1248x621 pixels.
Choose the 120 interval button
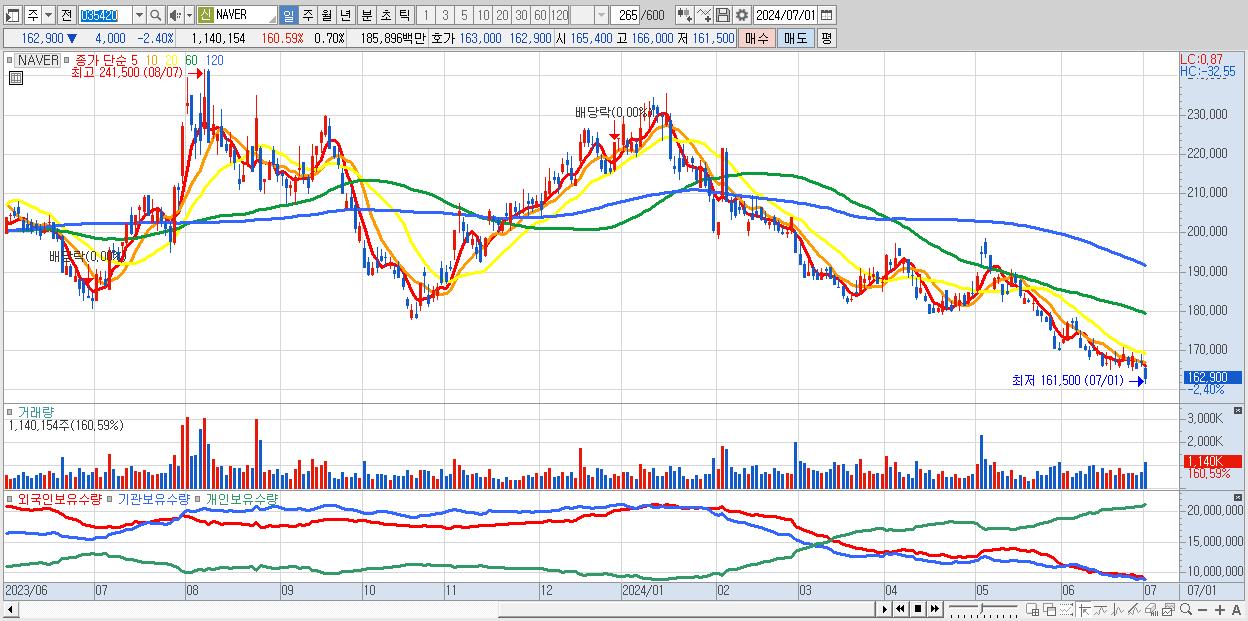click(x=559, y=15)
